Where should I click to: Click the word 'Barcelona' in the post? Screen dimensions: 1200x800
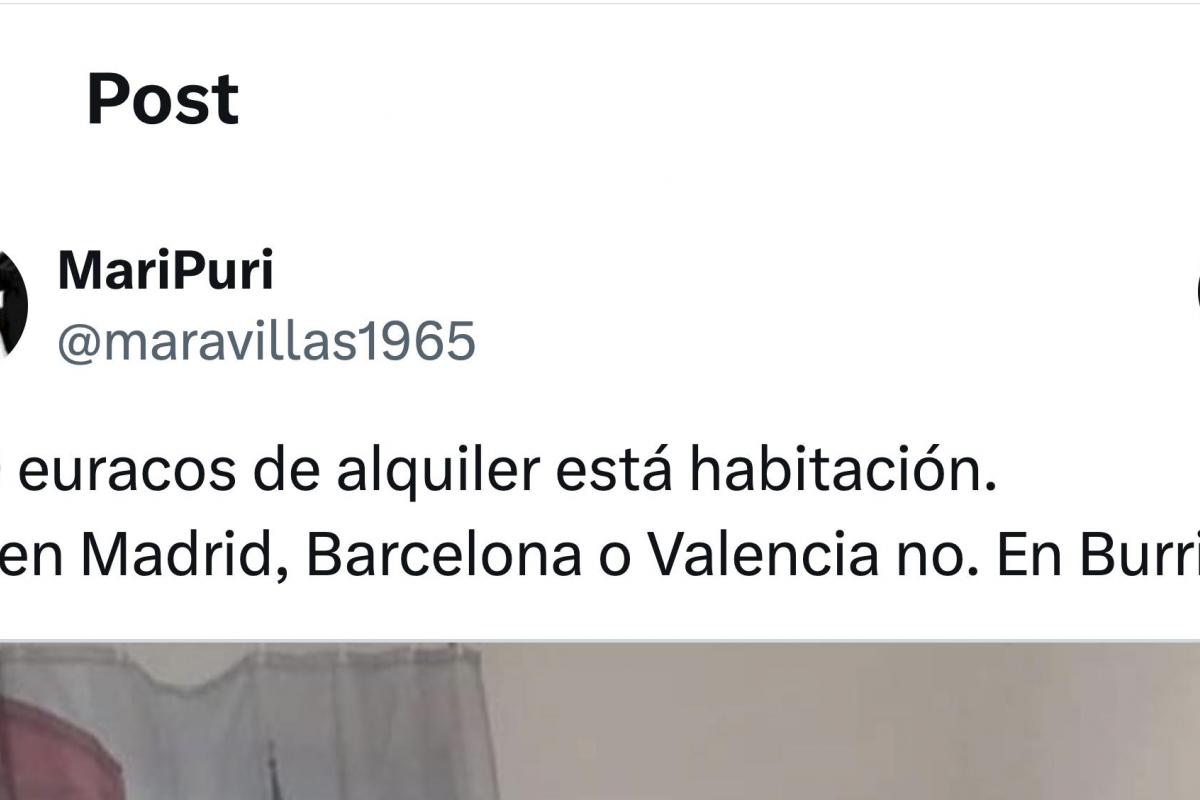tap(443, 555)
